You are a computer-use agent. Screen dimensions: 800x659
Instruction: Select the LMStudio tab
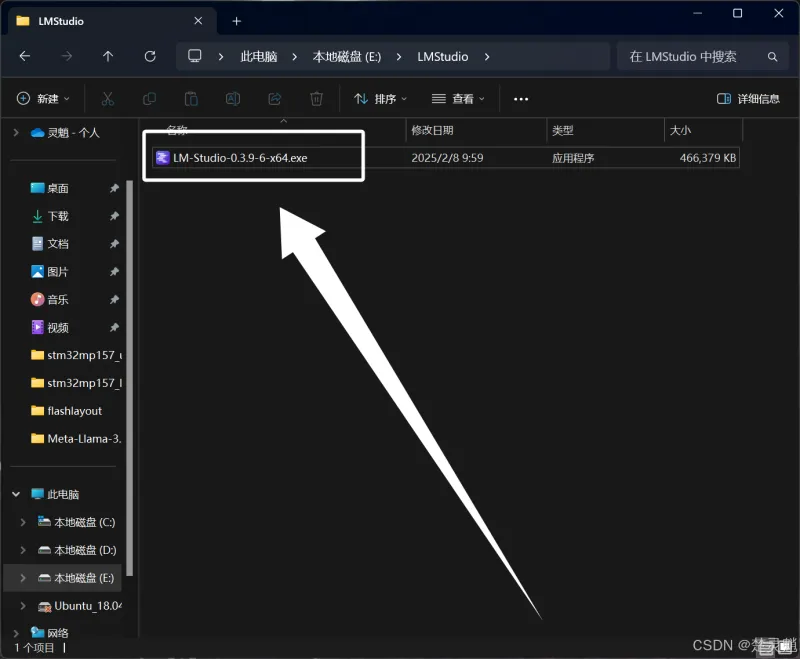100,21
